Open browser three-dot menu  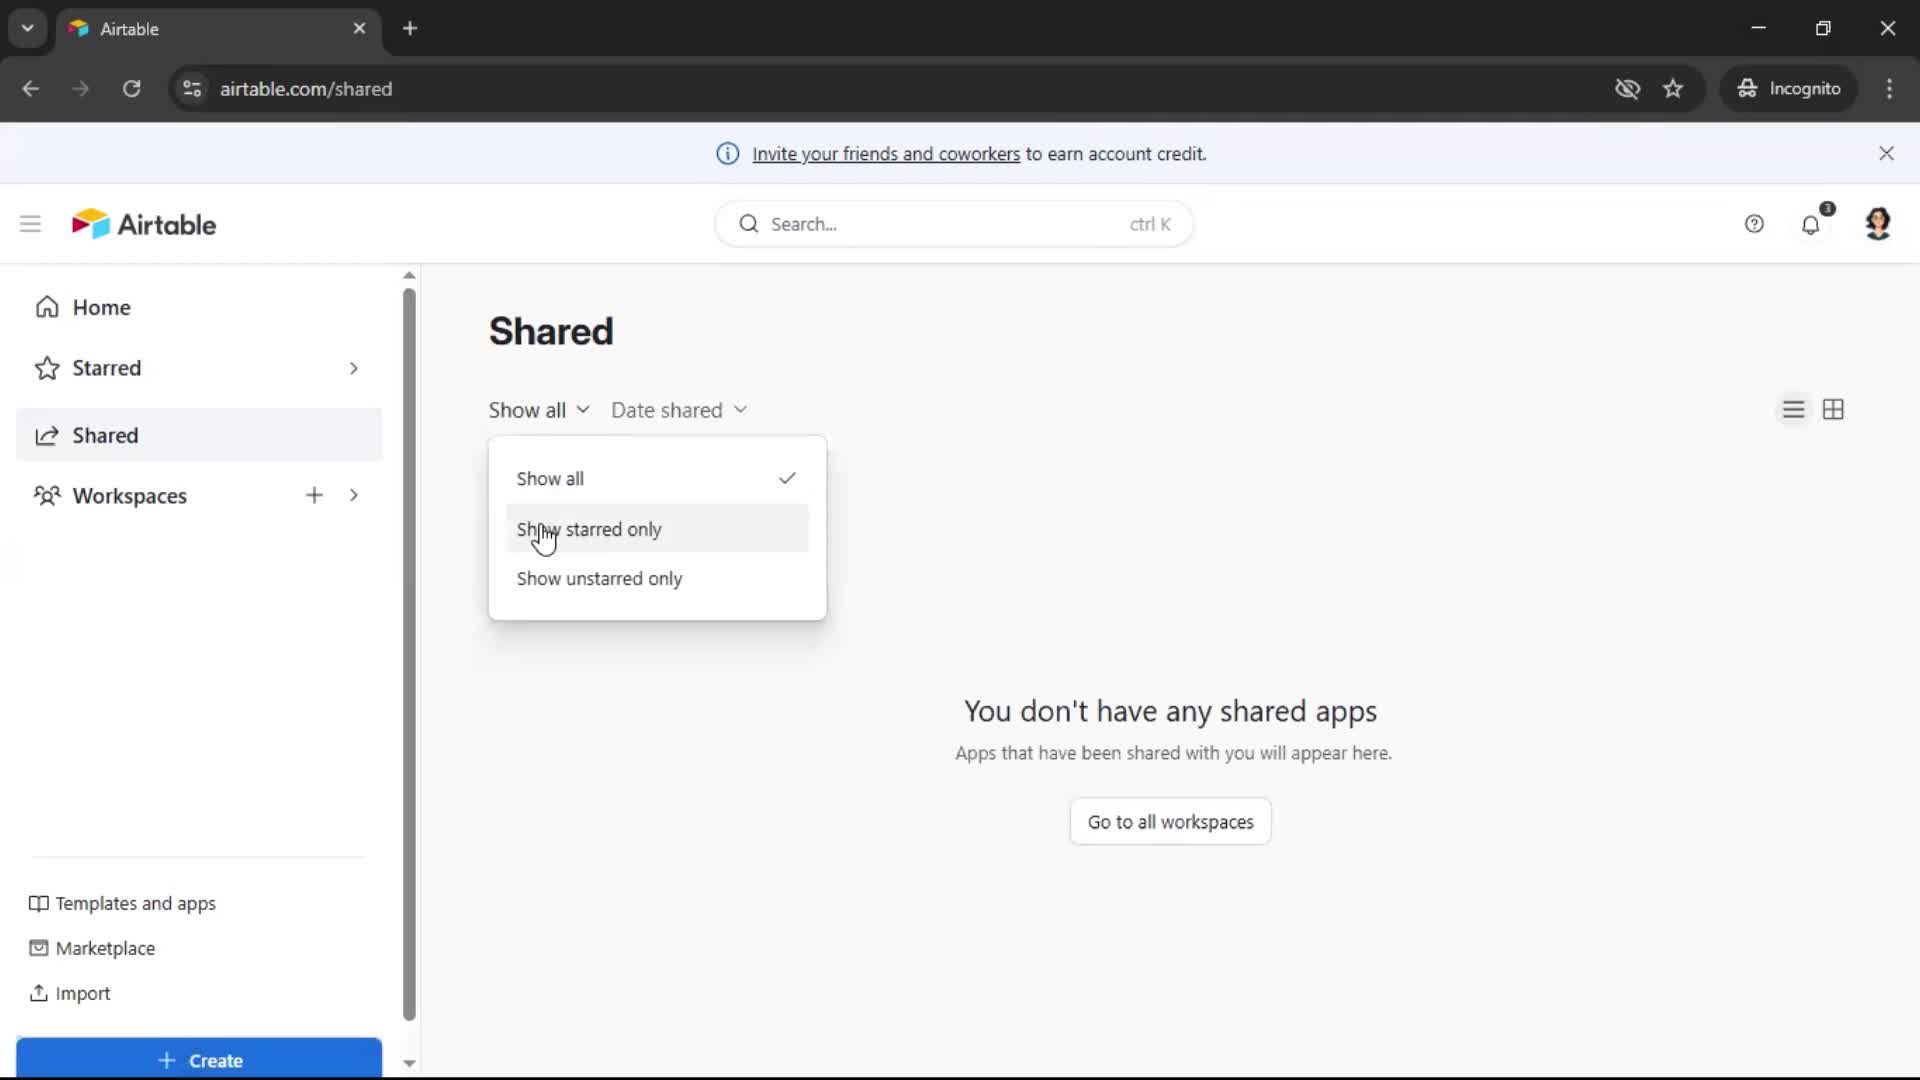pyautogui.click(x=1889, y=88)
